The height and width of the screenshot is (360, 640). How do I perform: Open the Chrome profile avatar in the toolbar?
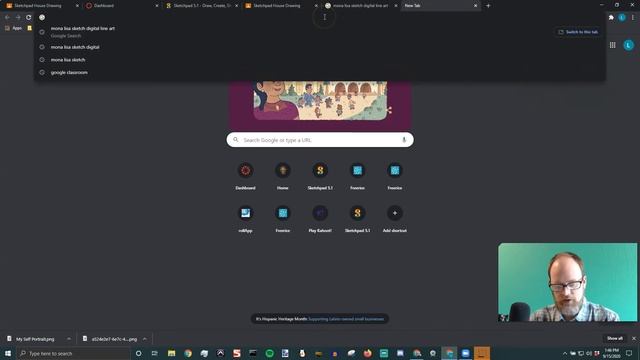tap(622, 18)
